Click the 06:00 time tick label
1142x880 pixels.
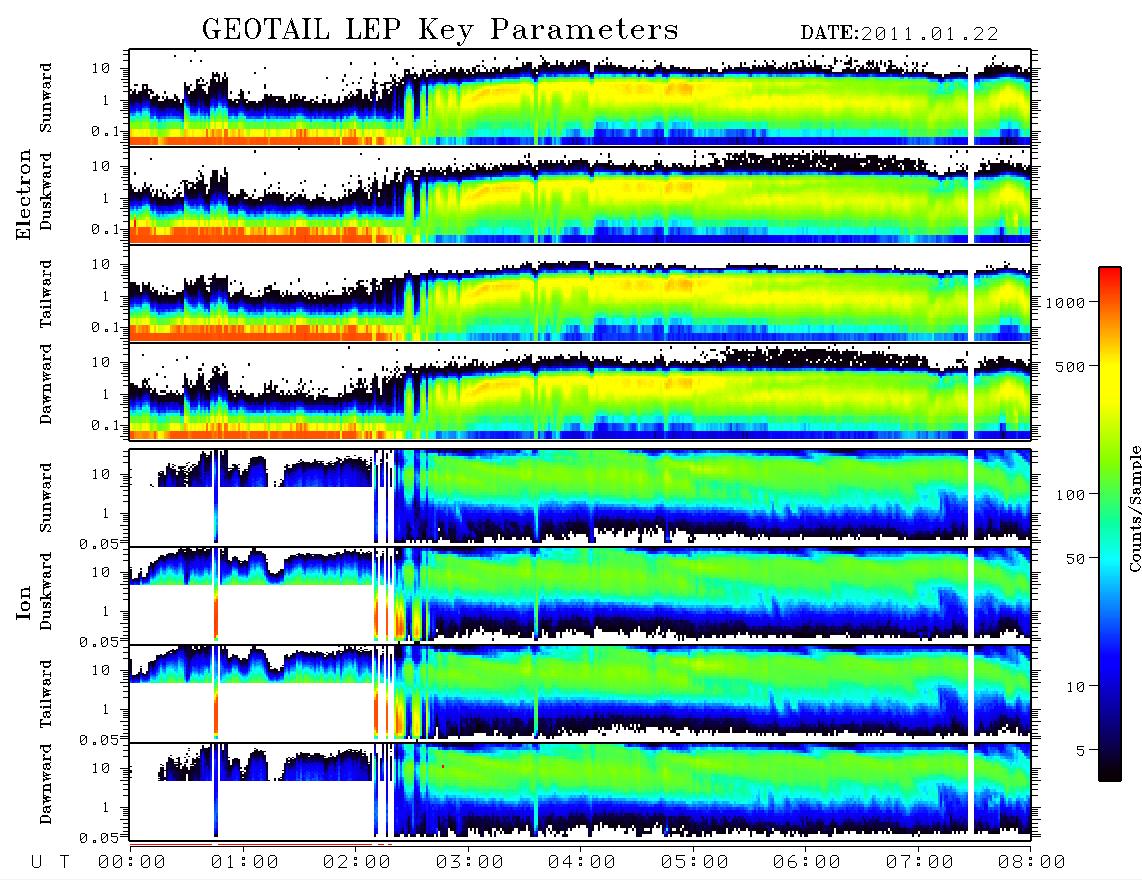pos(807,862)
